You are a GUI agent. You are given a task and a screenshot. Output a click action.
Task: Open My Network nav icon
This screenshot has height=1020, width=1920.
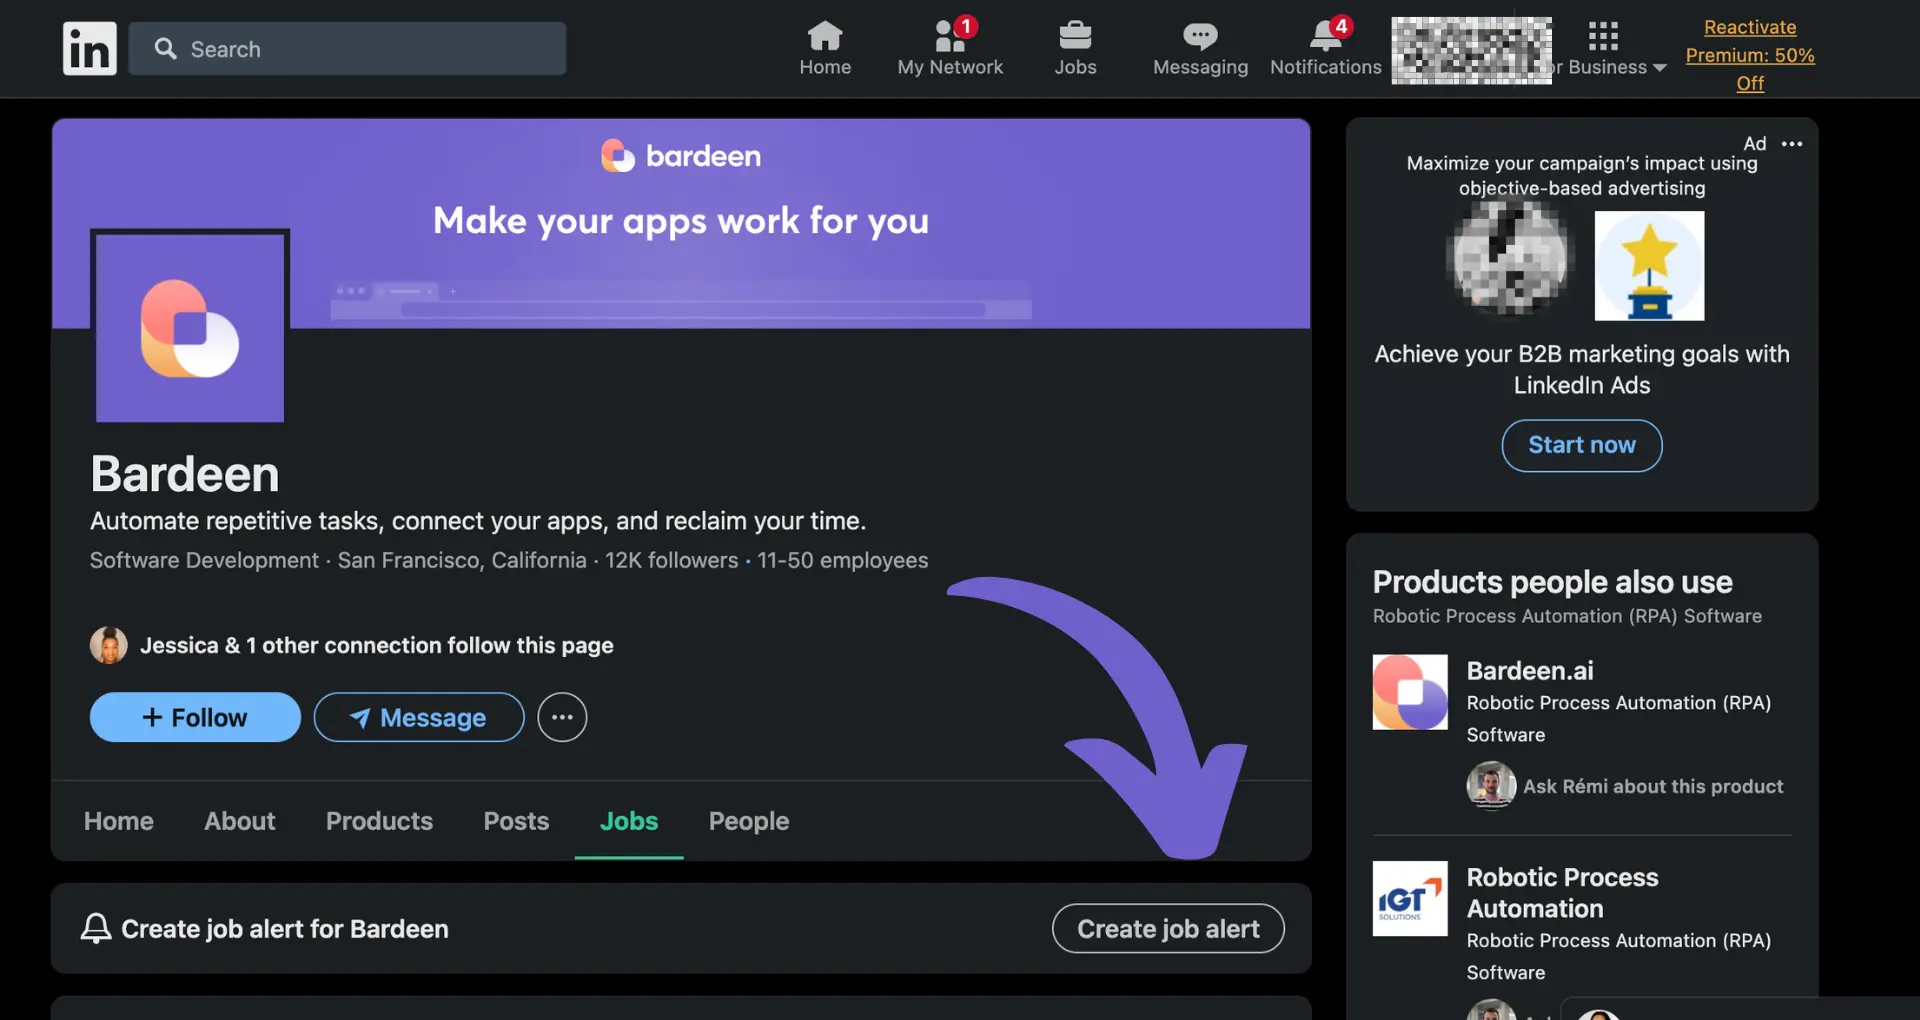[950, 36]
